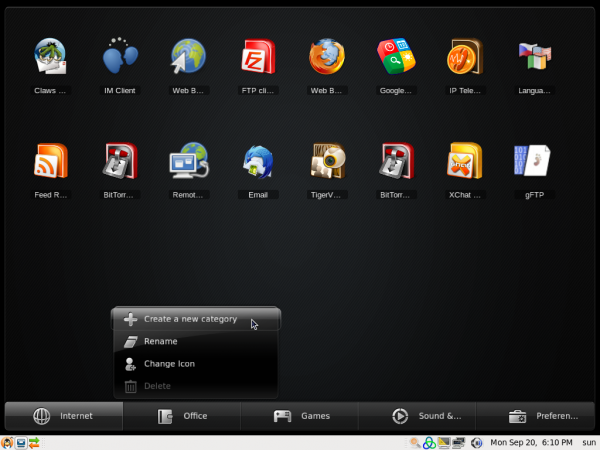Open the Games category tab
The image size is (600, 450).
point(300,416)
